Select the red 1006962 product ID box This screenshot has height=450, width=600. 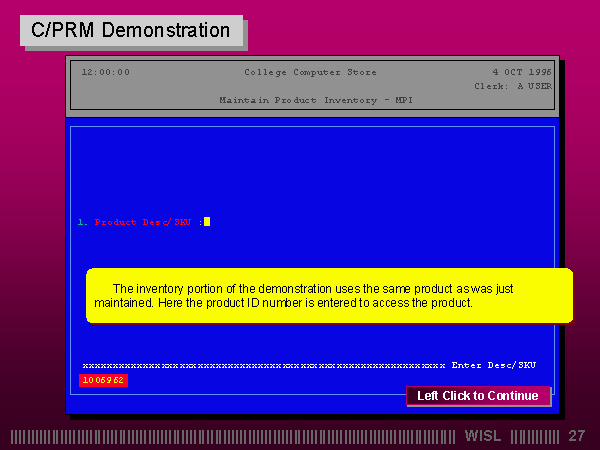pos(103,381)
